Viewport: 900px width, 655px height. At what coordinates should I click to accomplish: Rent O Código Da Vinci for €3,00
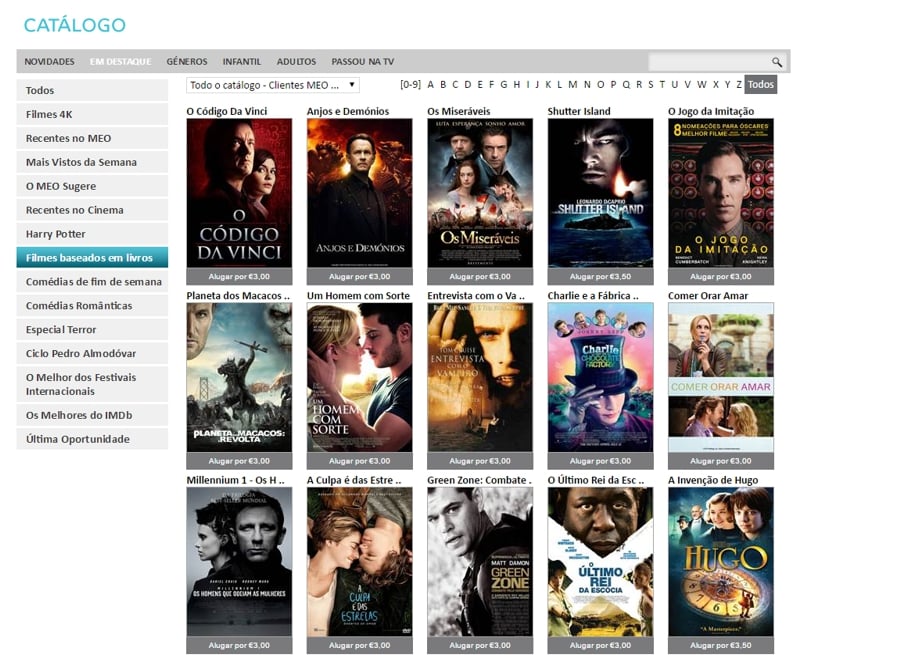pyautogui.click(x=239, y=277)
